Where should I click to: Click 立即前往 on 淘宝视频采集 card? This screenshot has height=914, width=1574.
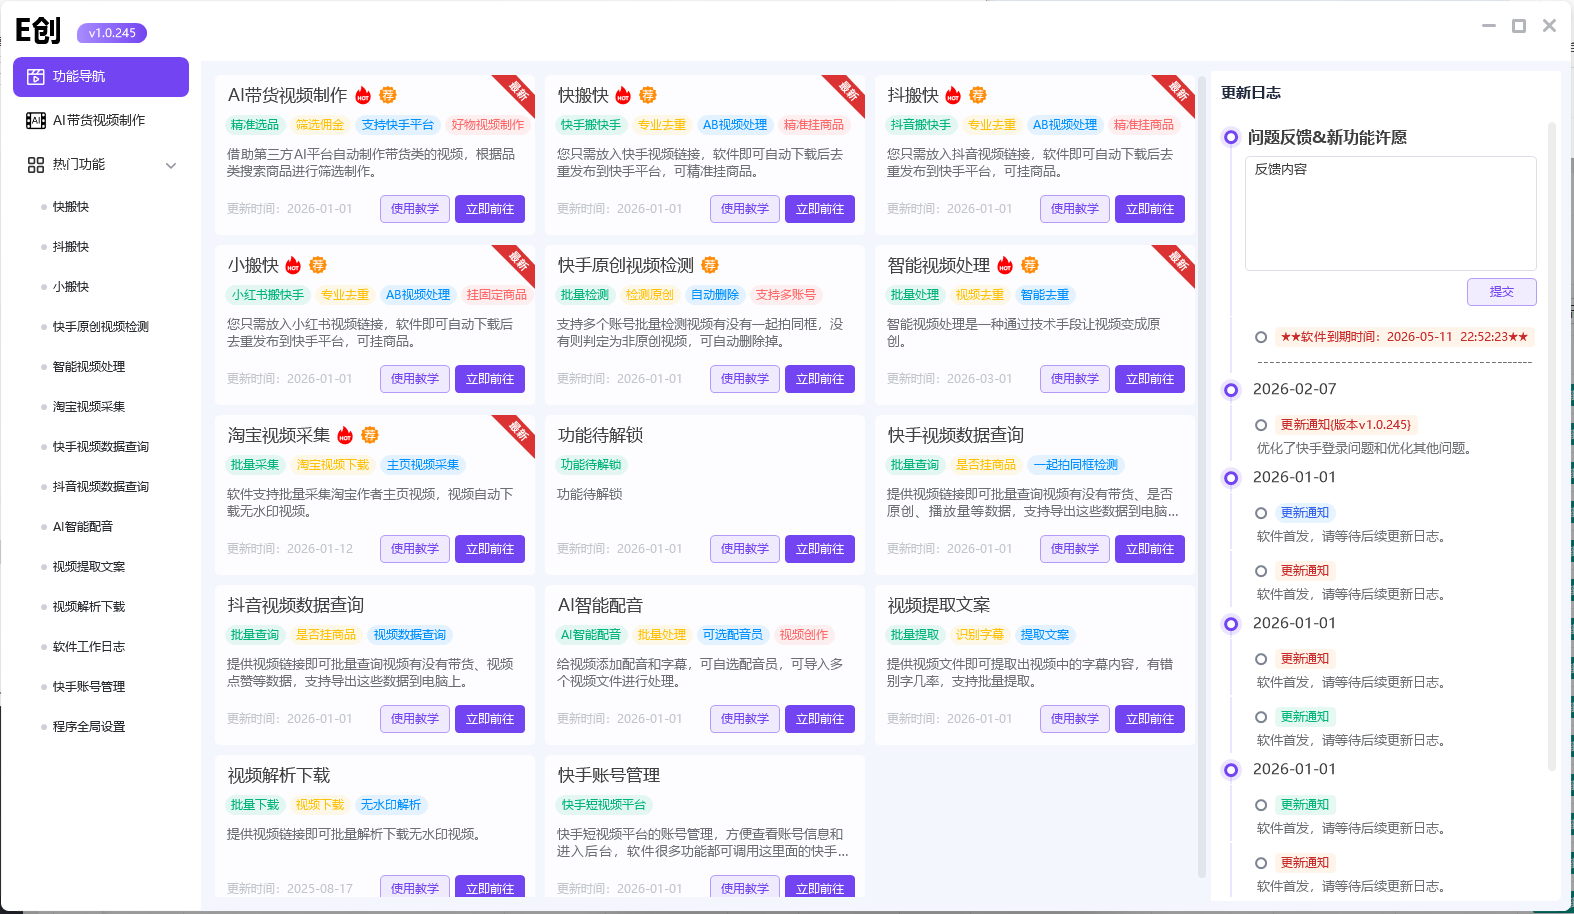490,549
